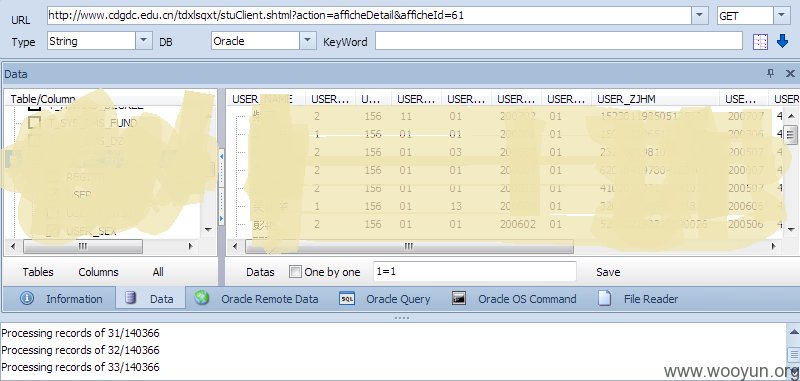This screenshot has height=381, width=800.
Task: Click the URL input field
Action: (x=369, y=16)
